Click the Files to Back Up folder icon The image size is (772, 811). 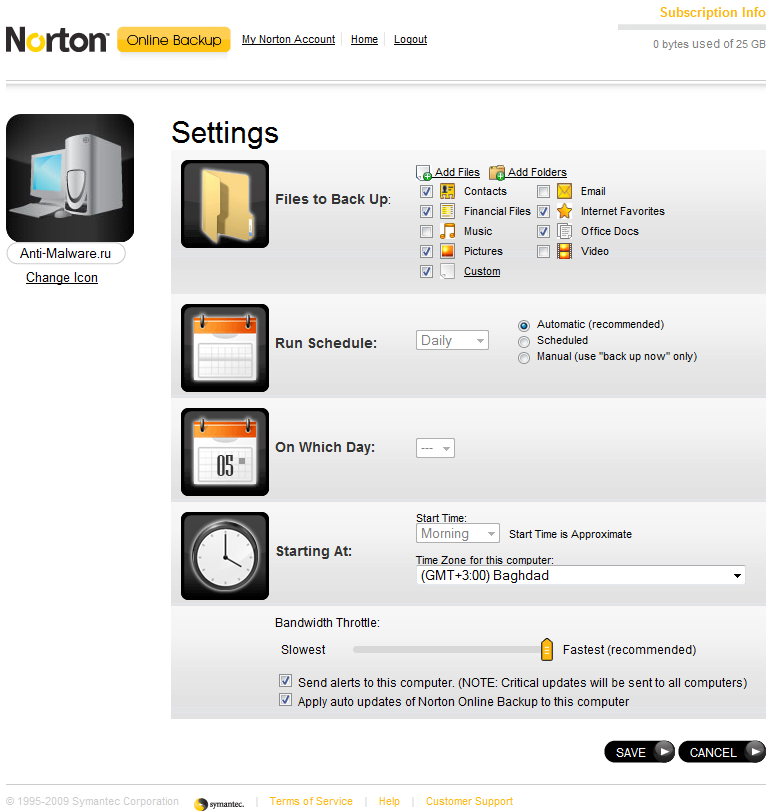tap(225, 204)
